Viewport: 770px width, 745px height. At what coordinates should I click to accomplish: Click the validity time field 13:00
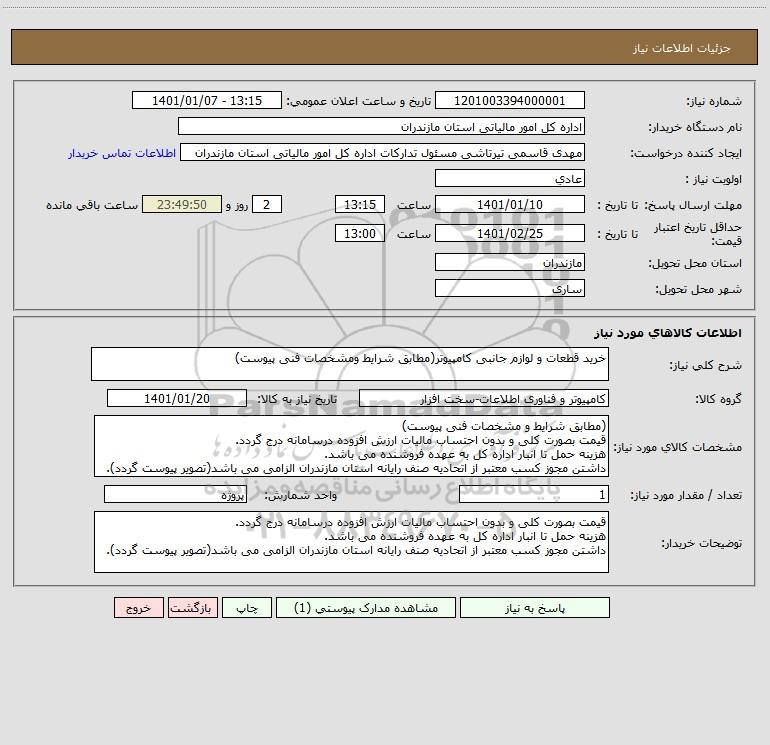pyautogui.click(x=359, y=233)
